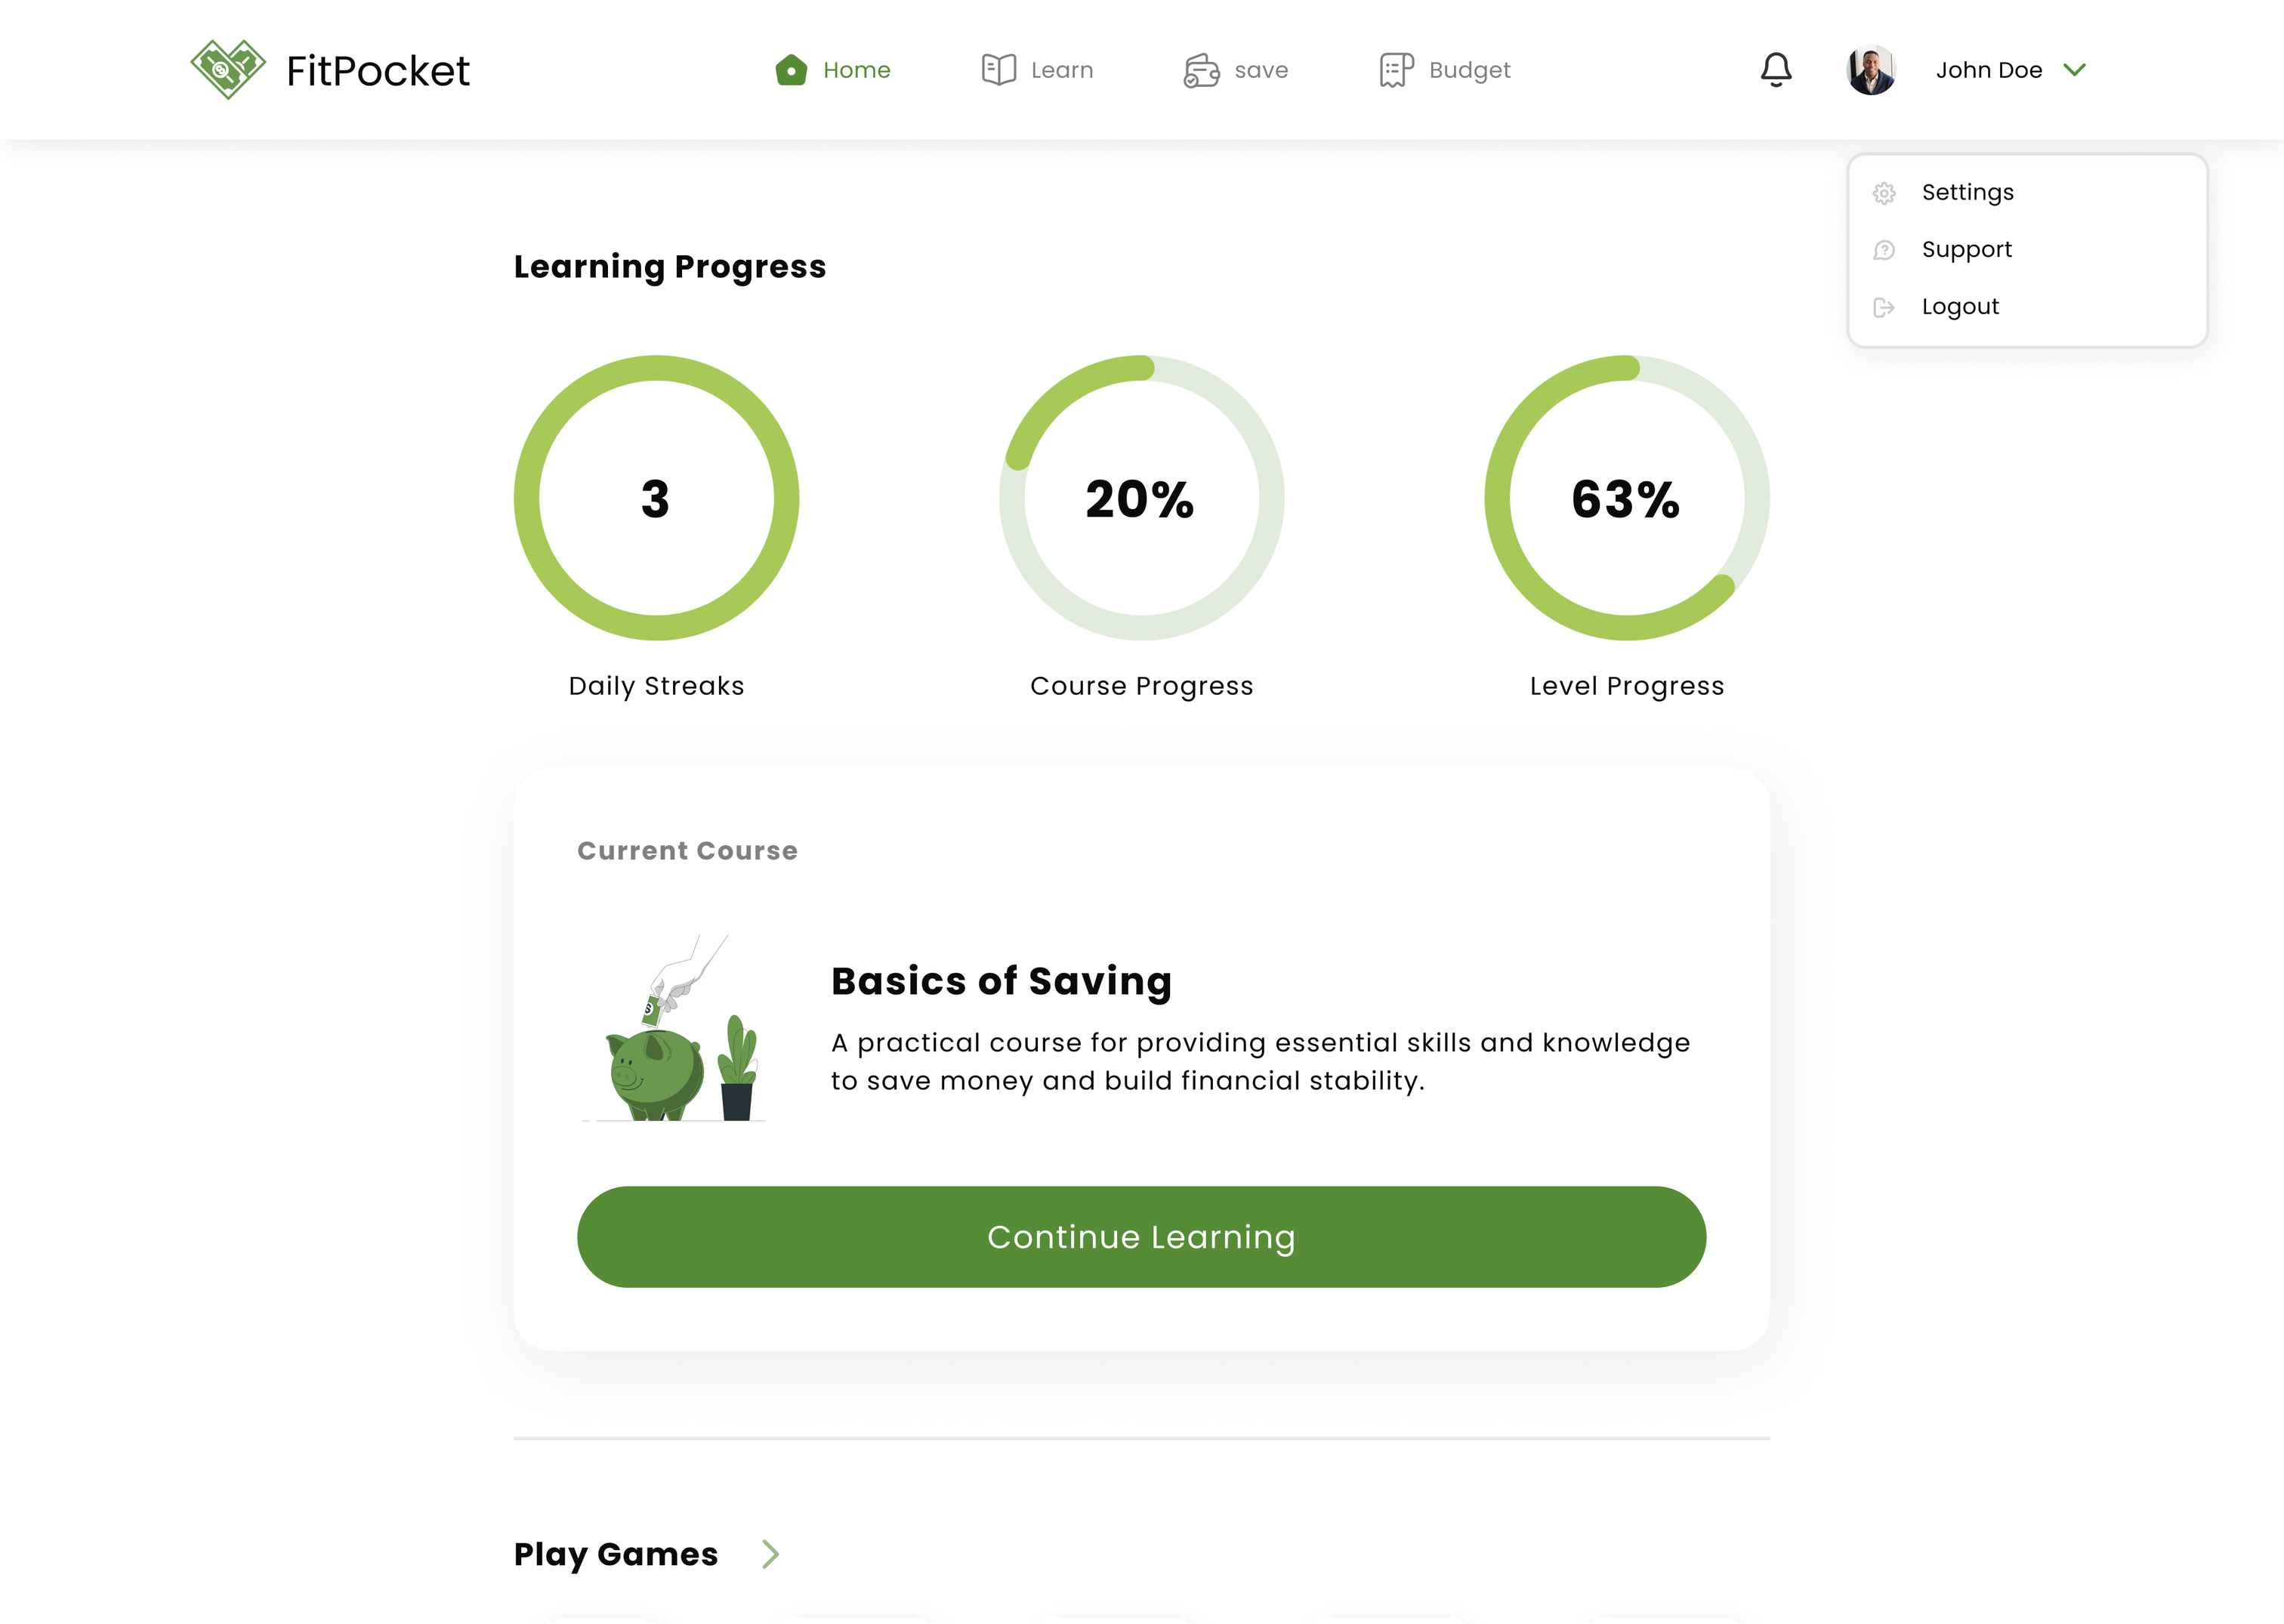
Task: Click the 20% Course Progress ring
Action: point(1141,498)
